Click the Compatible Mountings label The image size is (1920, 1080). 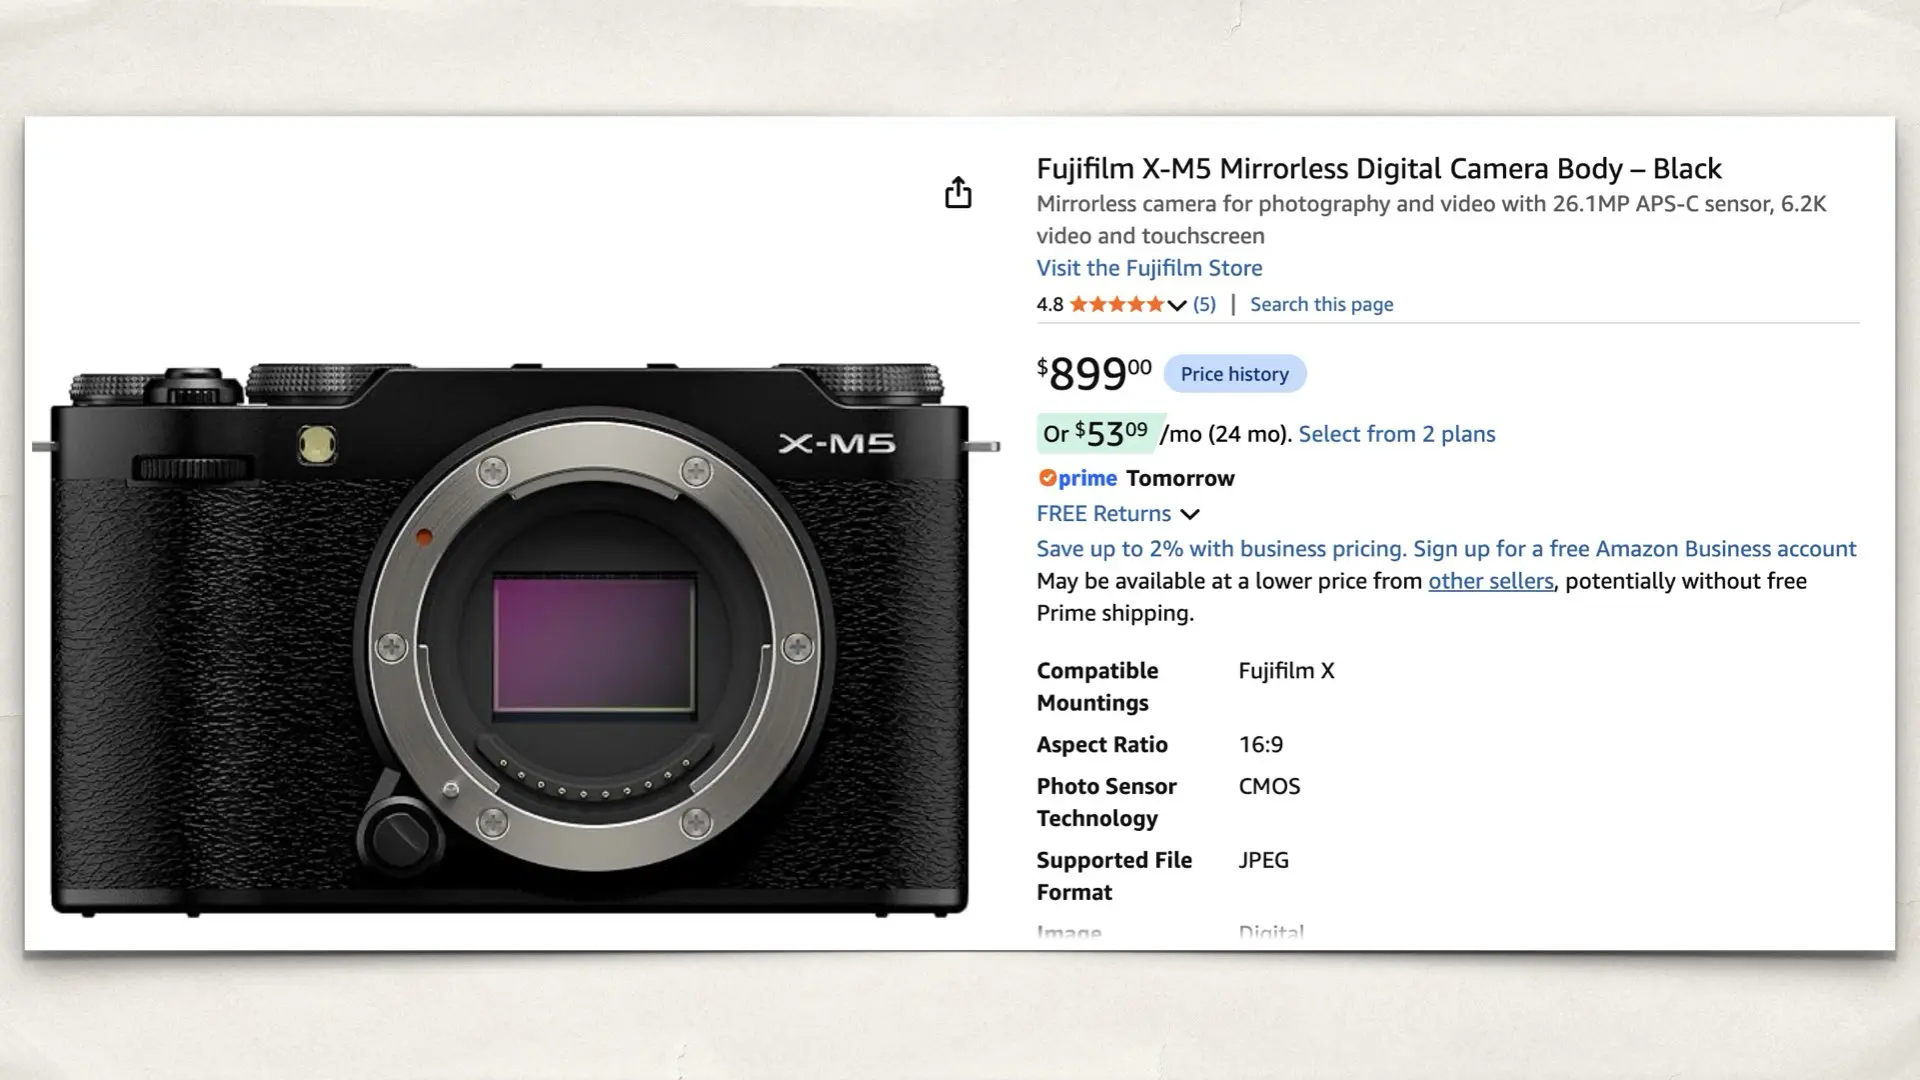pos(1097,687)
